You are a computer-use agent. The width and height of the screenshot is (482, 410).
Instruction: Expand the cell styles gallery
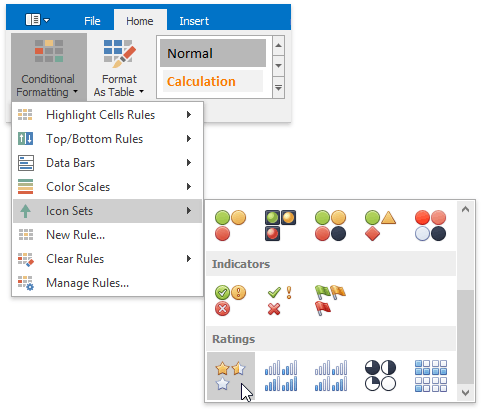pos(278,87)
